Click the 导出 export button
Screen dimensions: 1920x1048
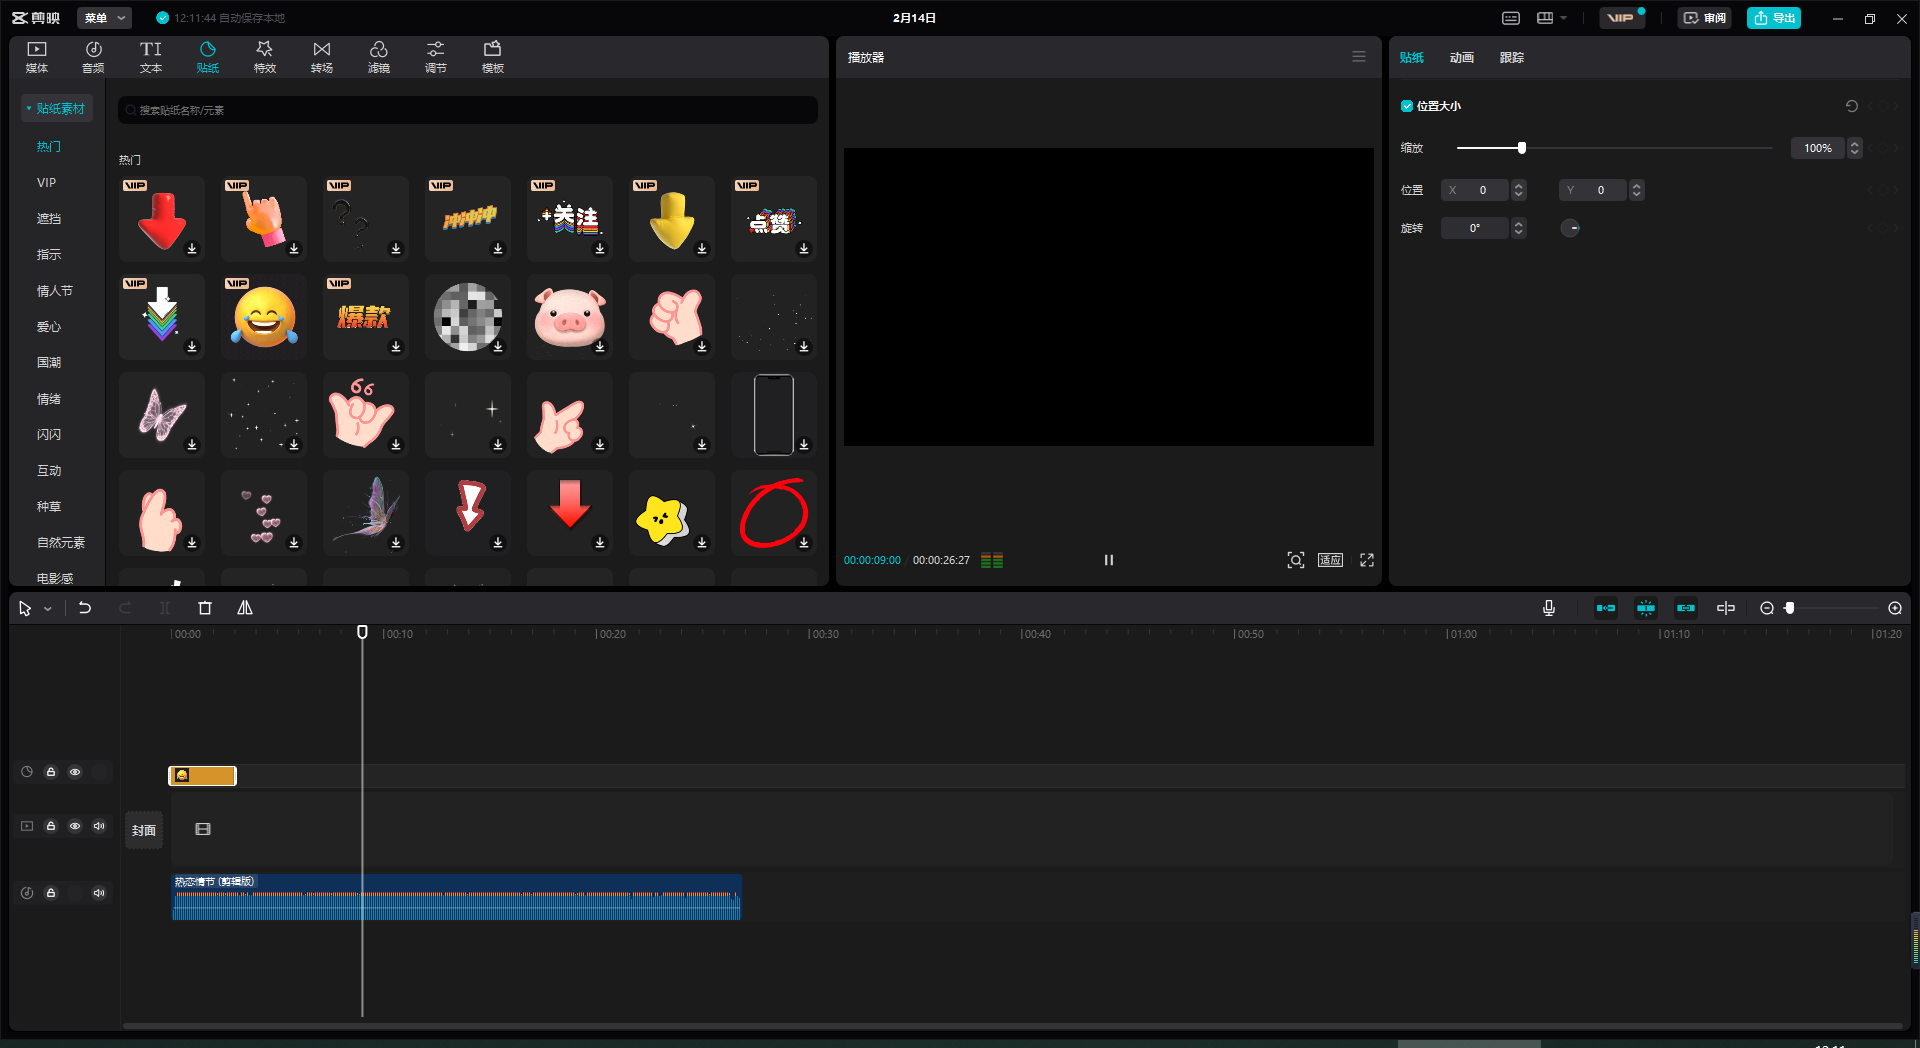[x=1774, y=18]
